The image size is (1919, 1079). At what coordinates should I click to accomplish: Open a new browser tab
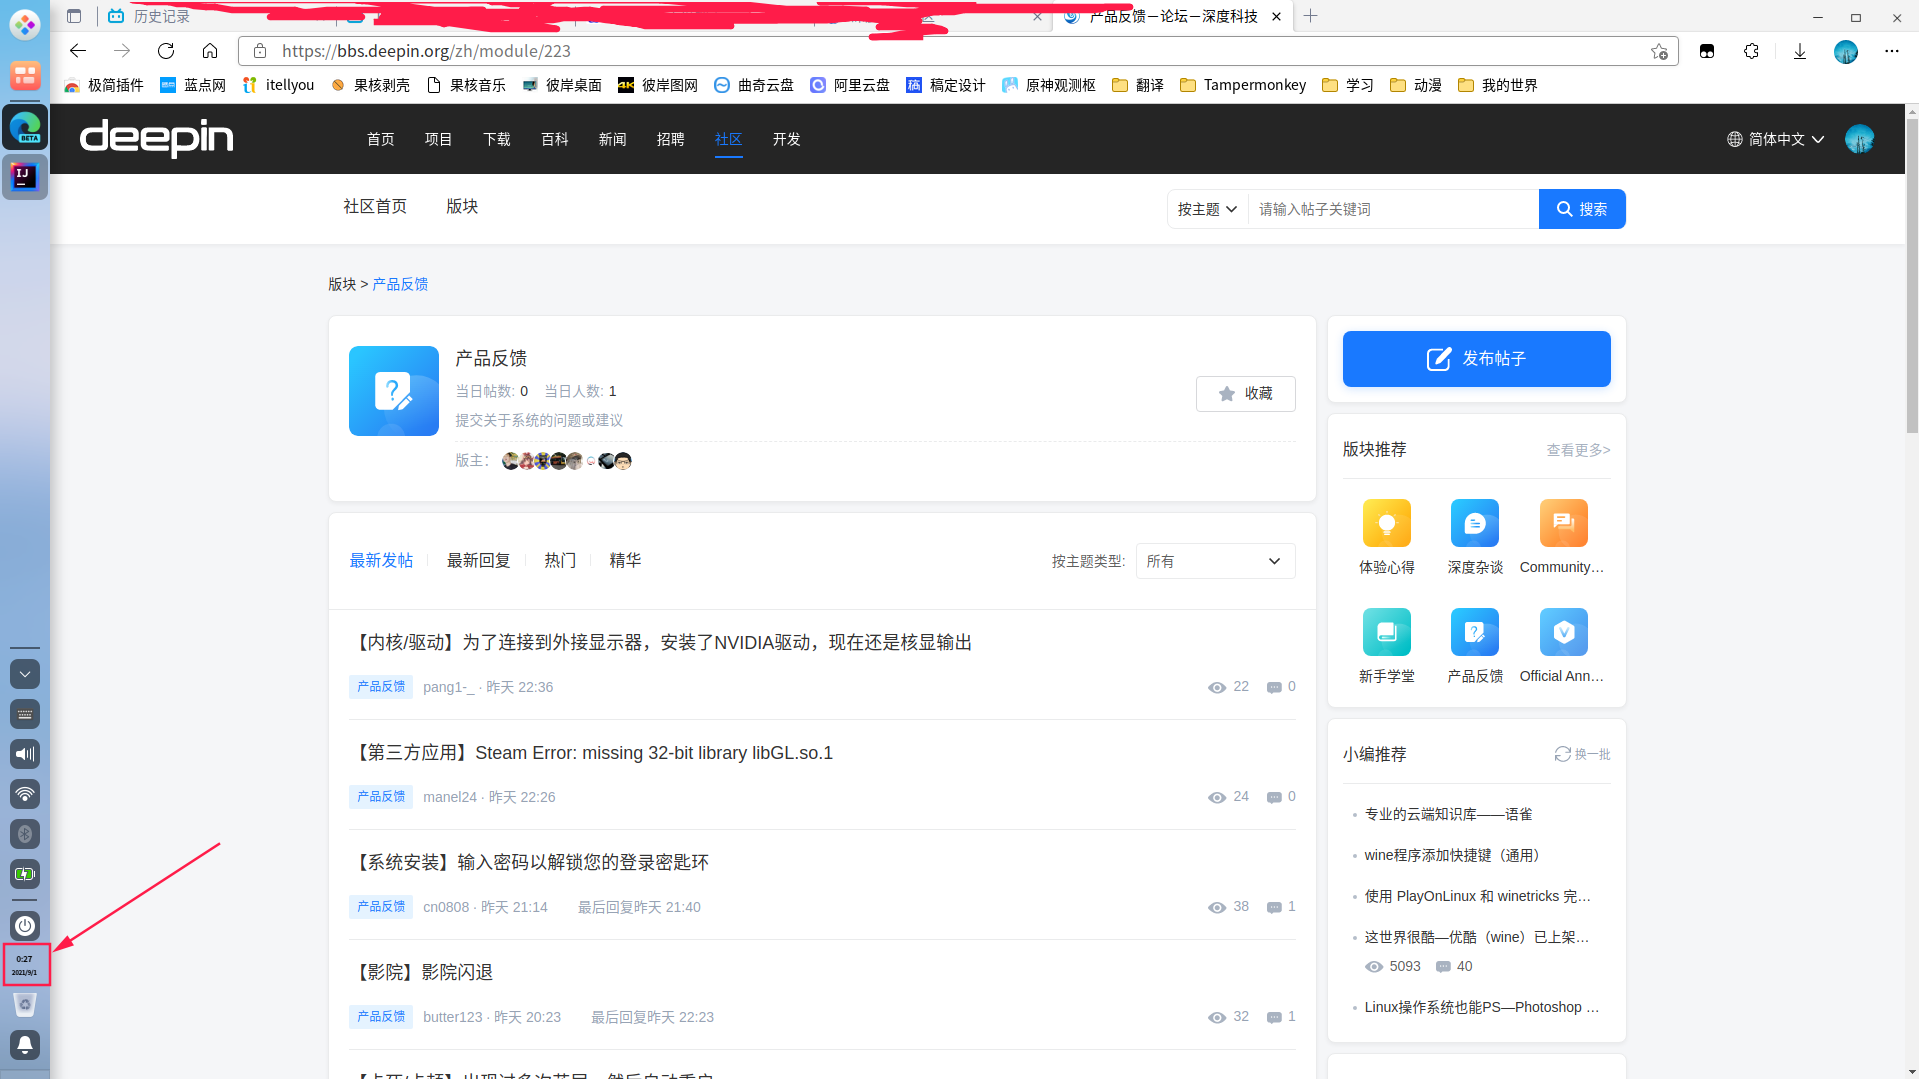pyautogui.click(x=1310, y=16)
